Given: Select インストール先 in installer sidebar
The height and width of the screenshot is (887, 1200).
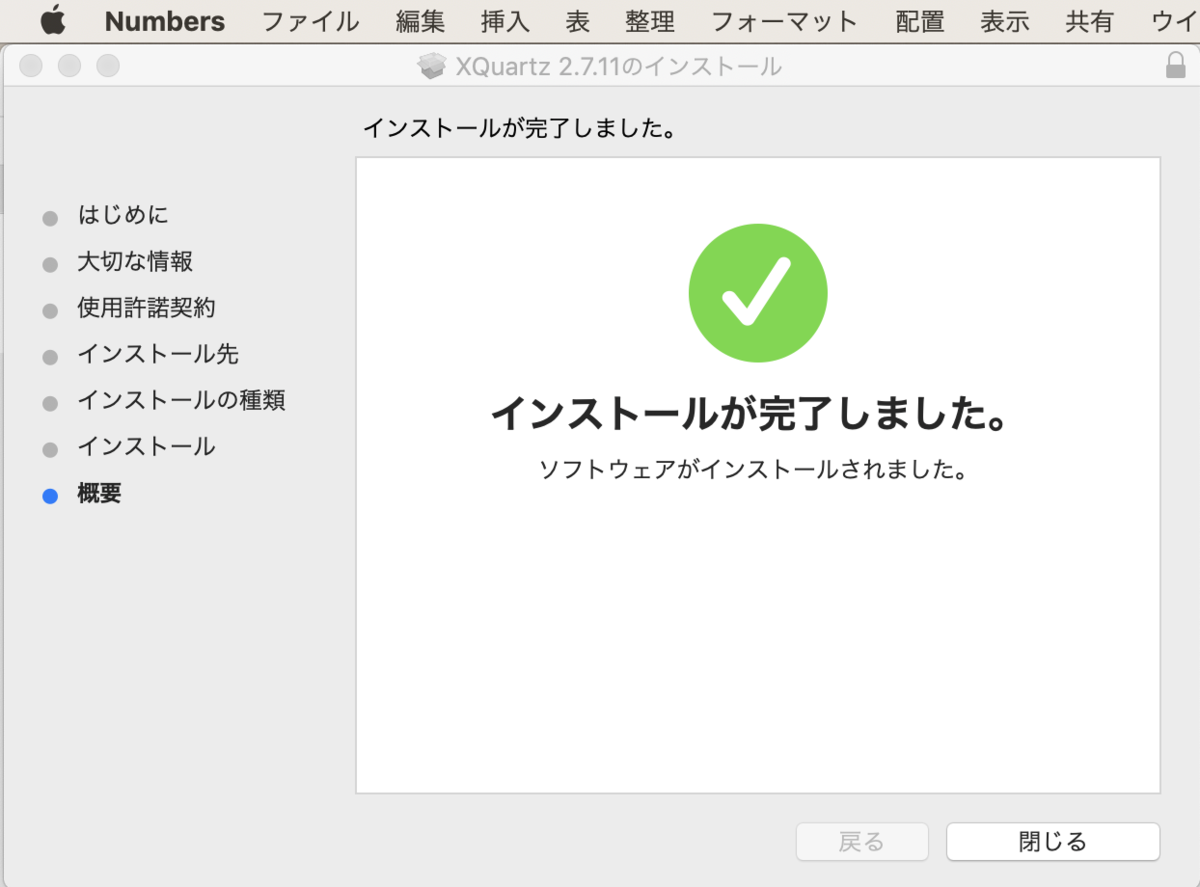Looking at the screenshot, I should pyautogui.click(x=156, y=354).
